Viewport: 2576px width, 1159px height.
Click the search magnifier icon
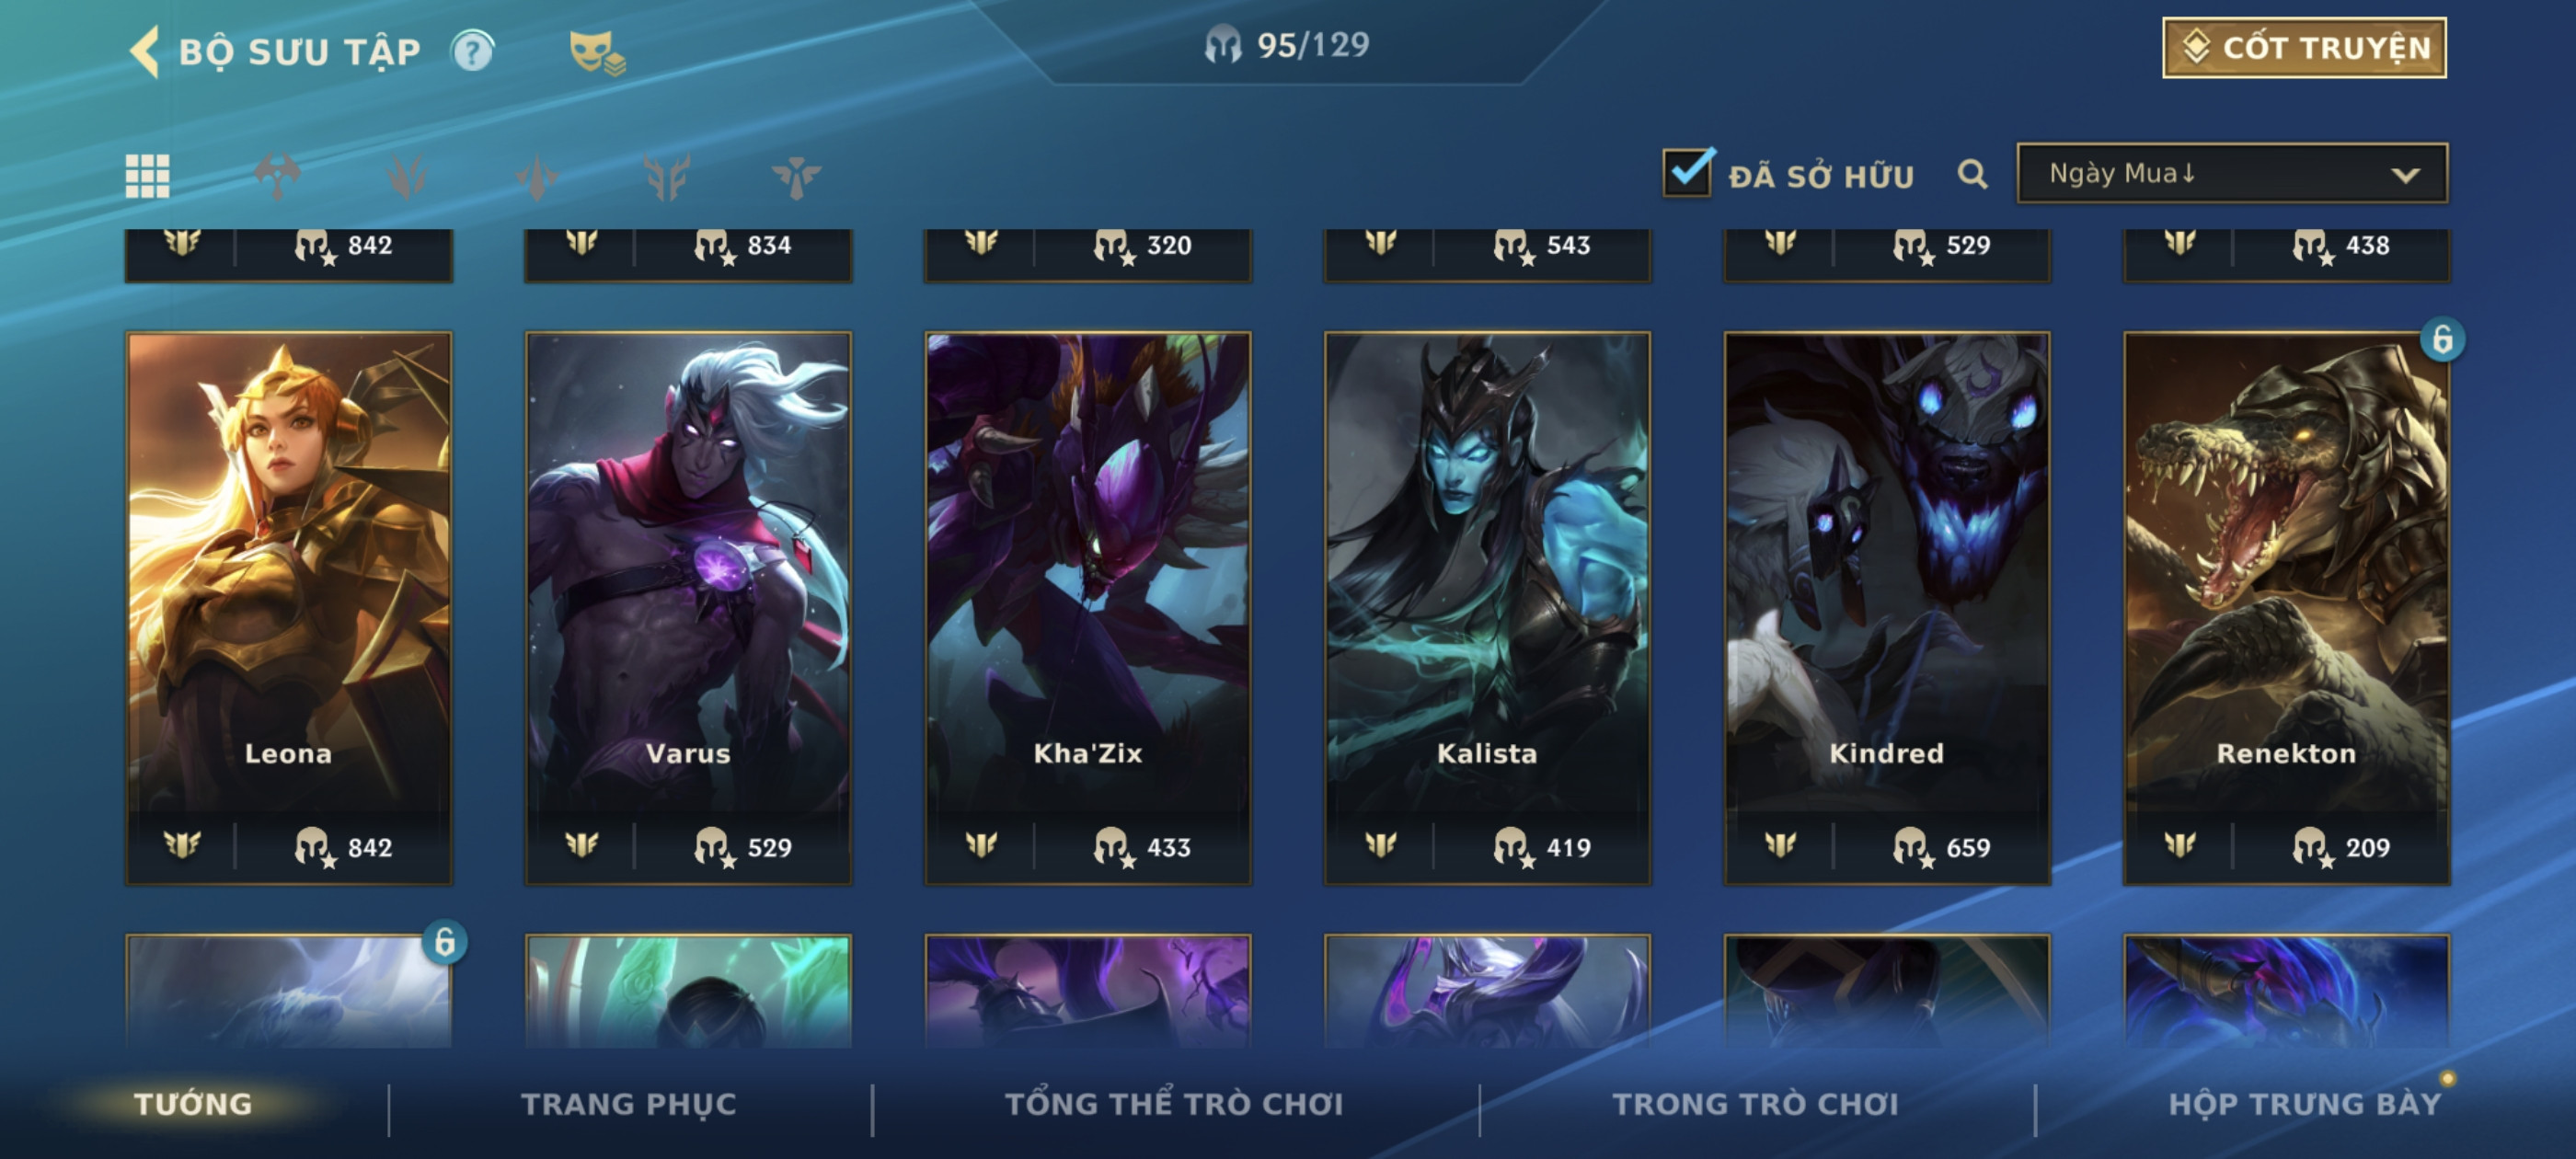pos(1972,174)
